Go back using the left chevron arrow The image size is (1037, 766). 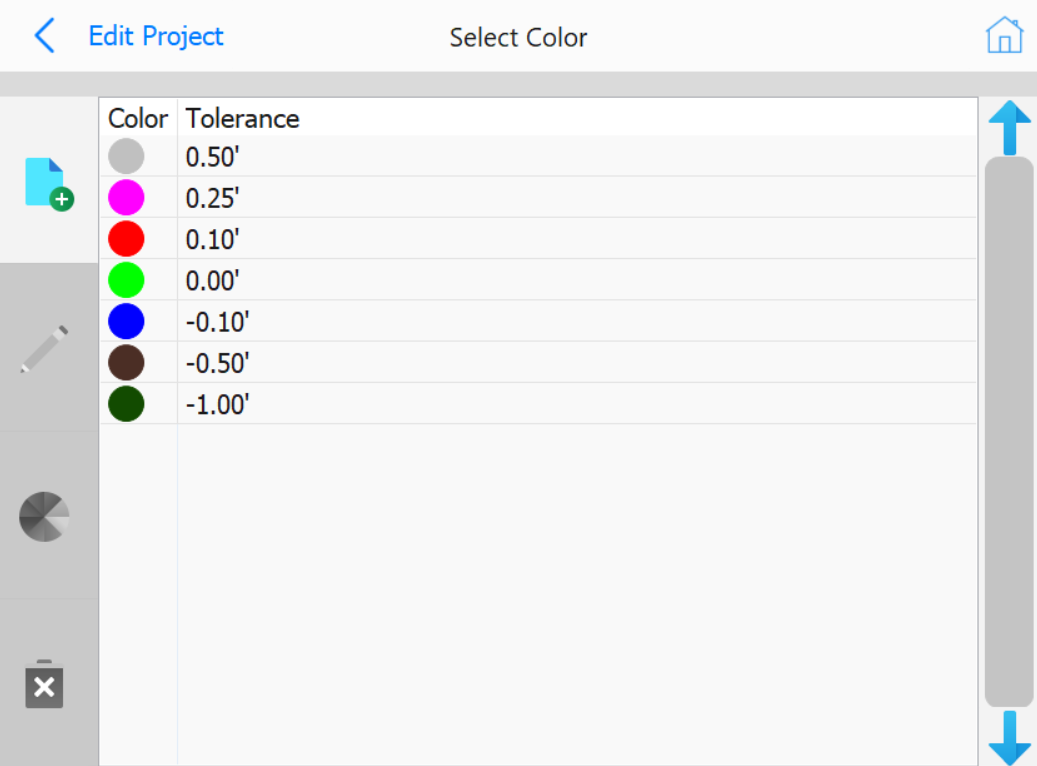click(x=44, y=36)
